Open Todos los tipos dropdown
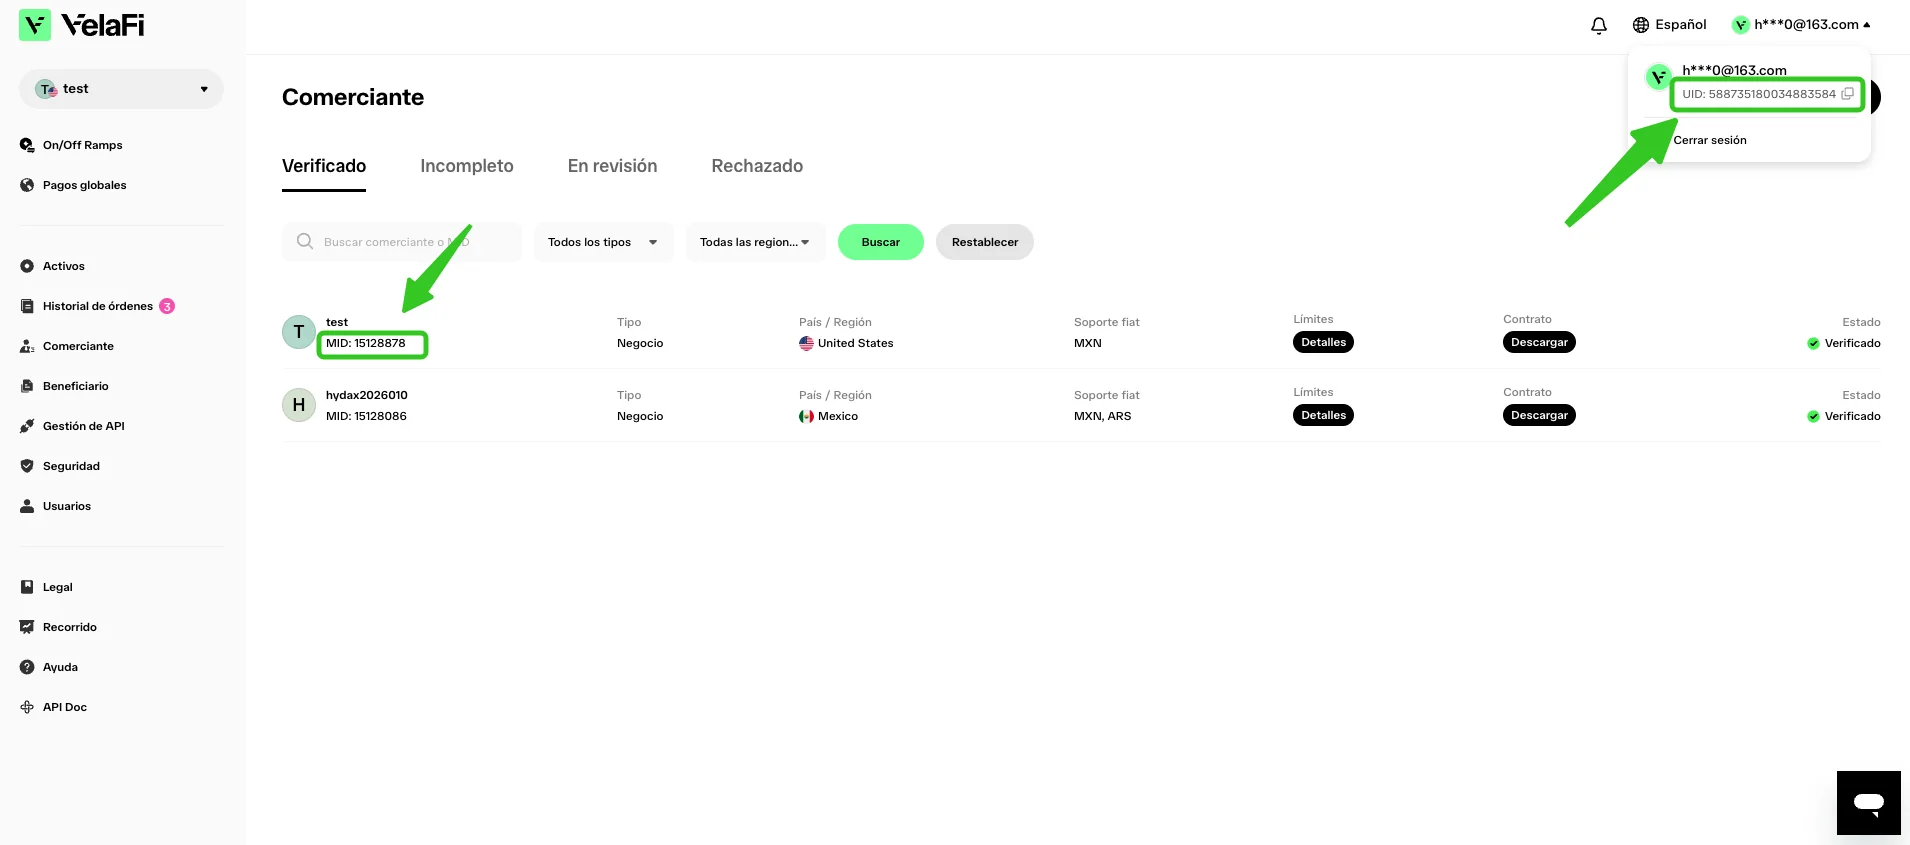Viewport: 1910px width, 845px height. (603, 242)
